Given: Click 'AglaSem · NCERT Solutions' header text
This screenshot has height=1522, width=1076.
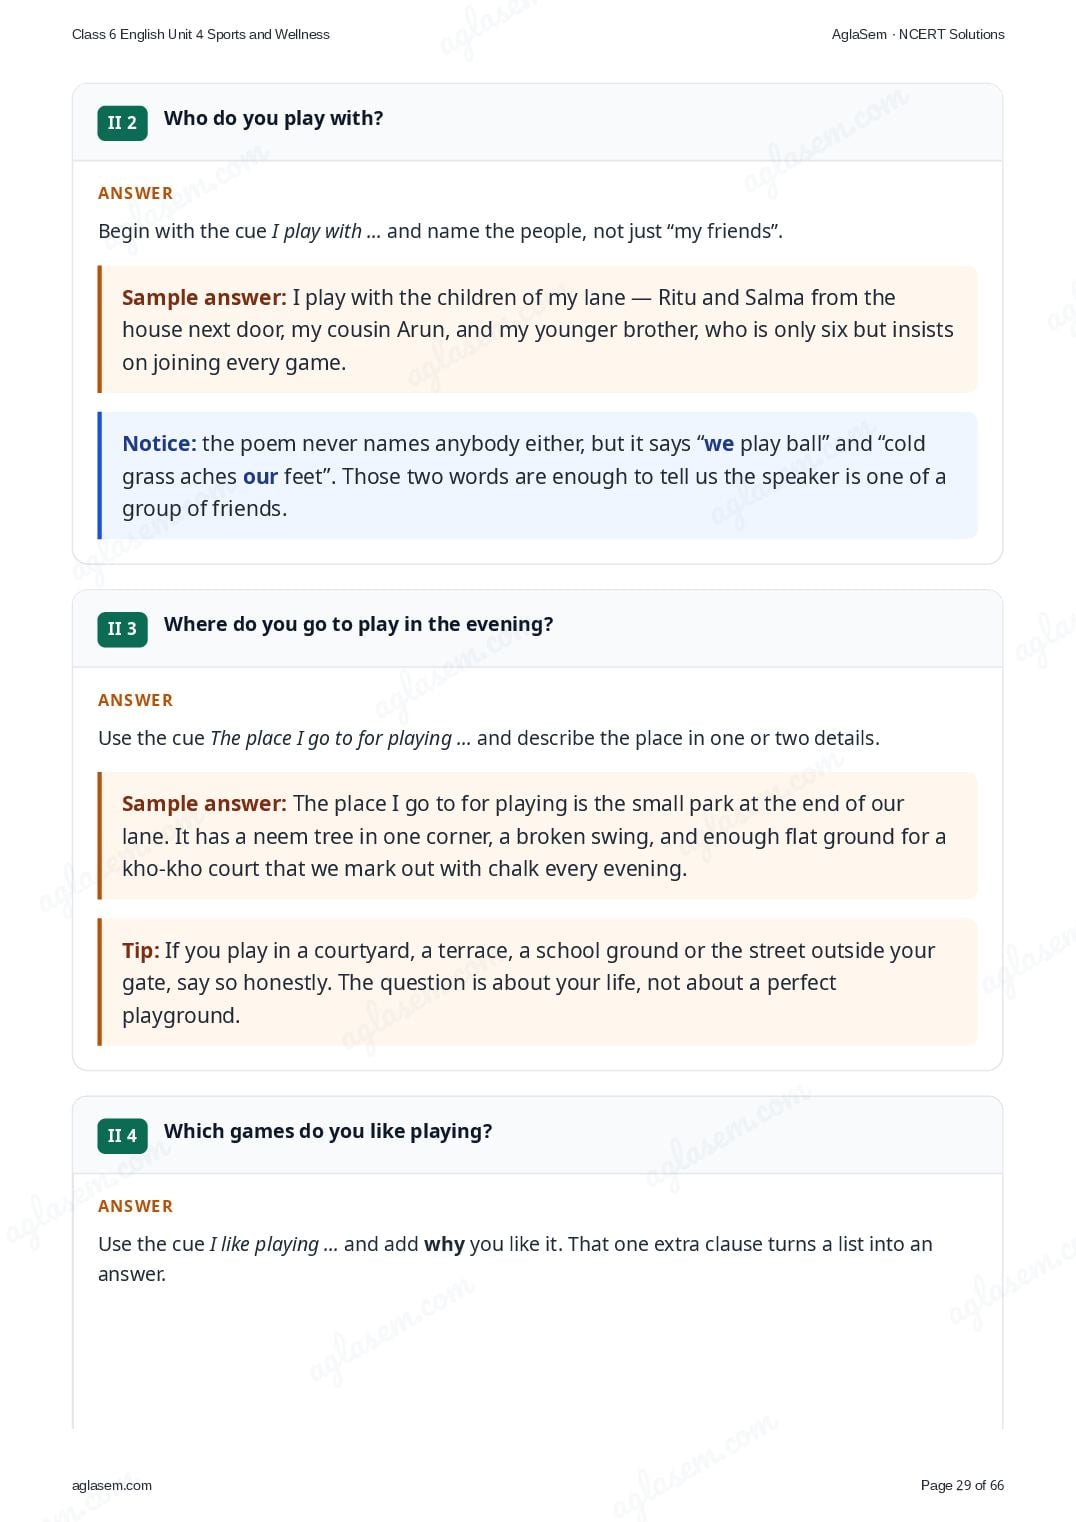Looking at the screenshot, I should 918,34.
